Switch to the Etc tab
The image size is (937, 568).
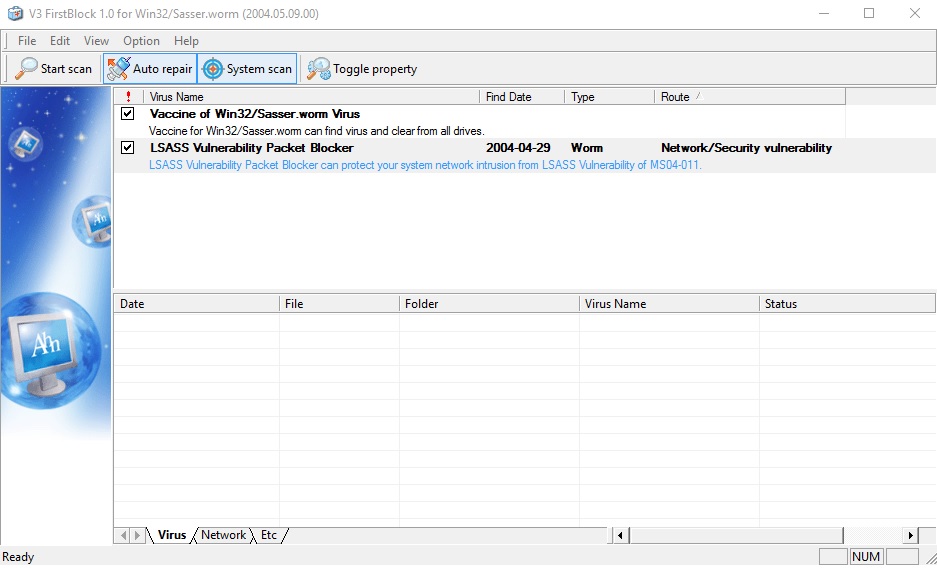coord(269,535)
